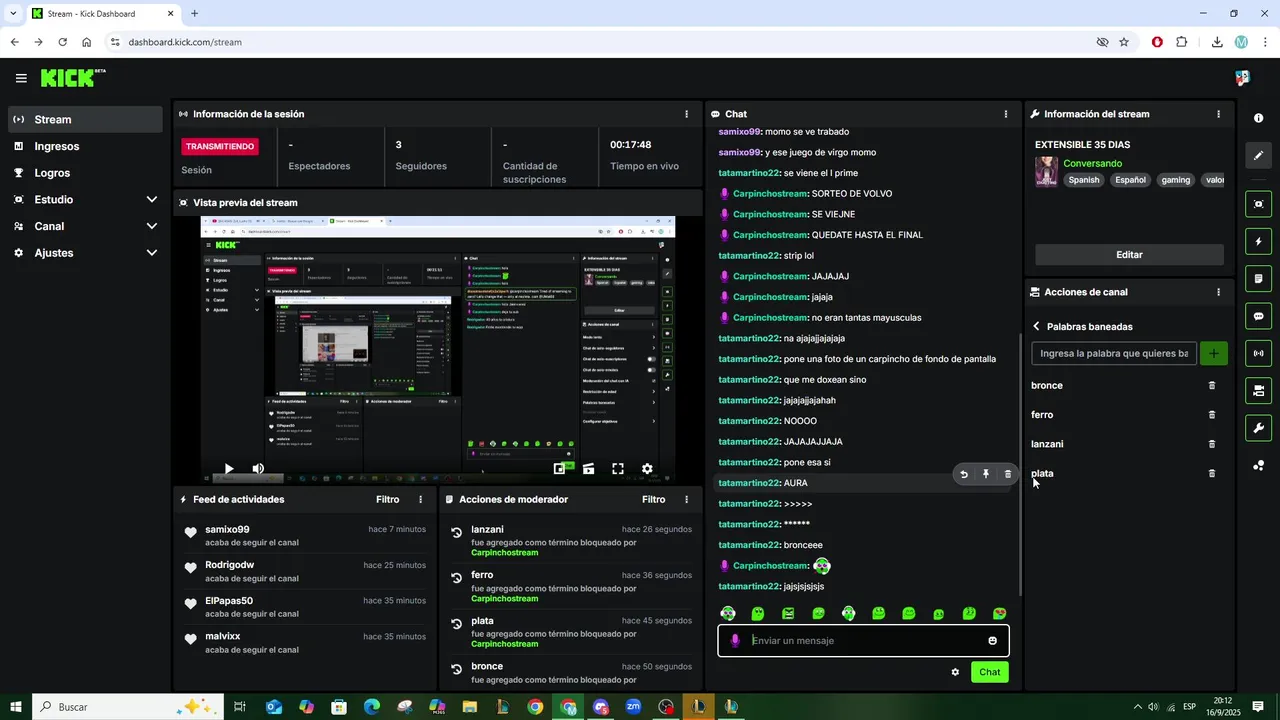
Task: Open Chrome from Windows taskbar
Action: (535, 707)
